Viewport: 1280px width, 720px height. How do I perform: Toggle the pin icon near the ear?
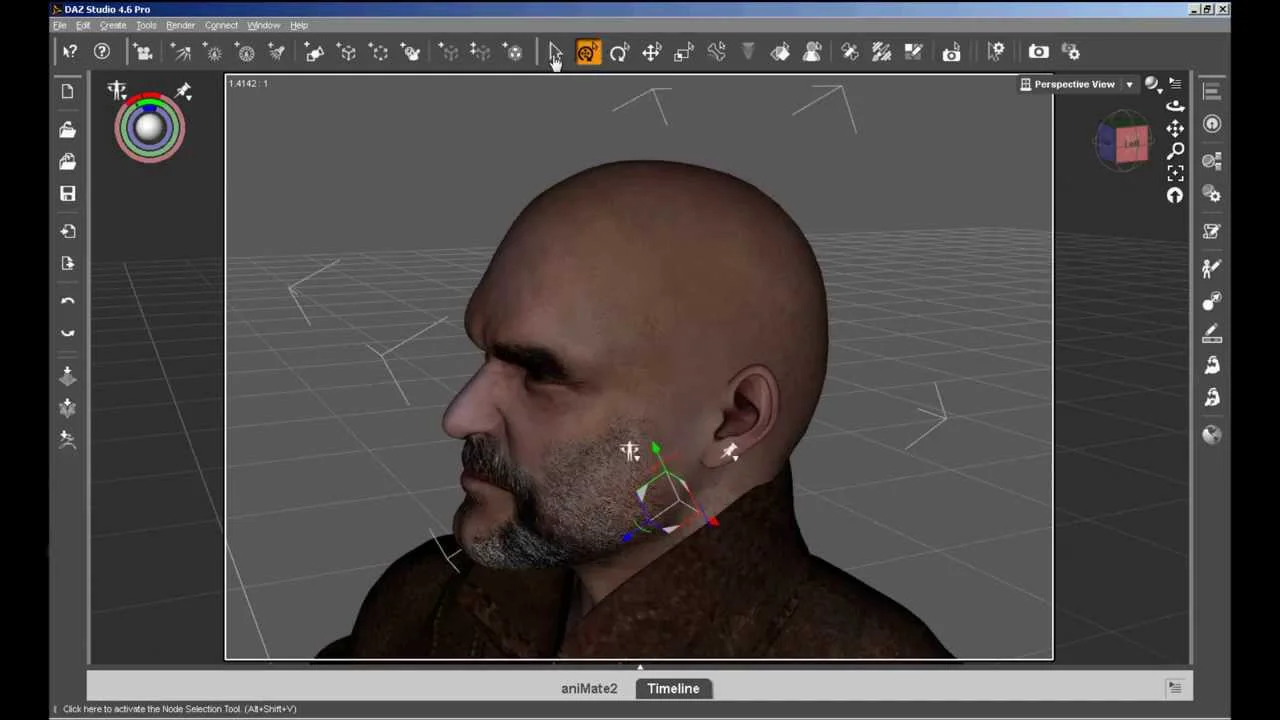(x=730, y=453)
